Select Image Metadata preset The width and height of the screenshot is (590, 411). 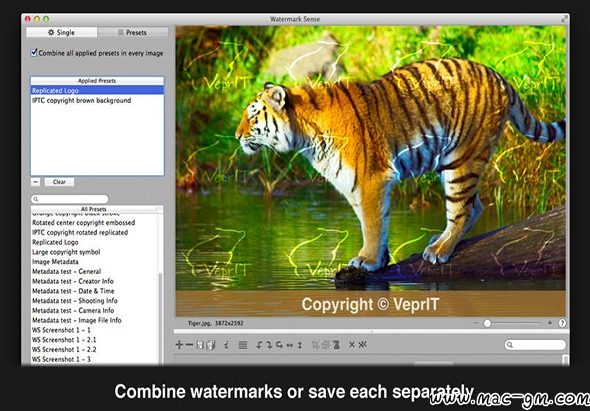tap(94, 262)
